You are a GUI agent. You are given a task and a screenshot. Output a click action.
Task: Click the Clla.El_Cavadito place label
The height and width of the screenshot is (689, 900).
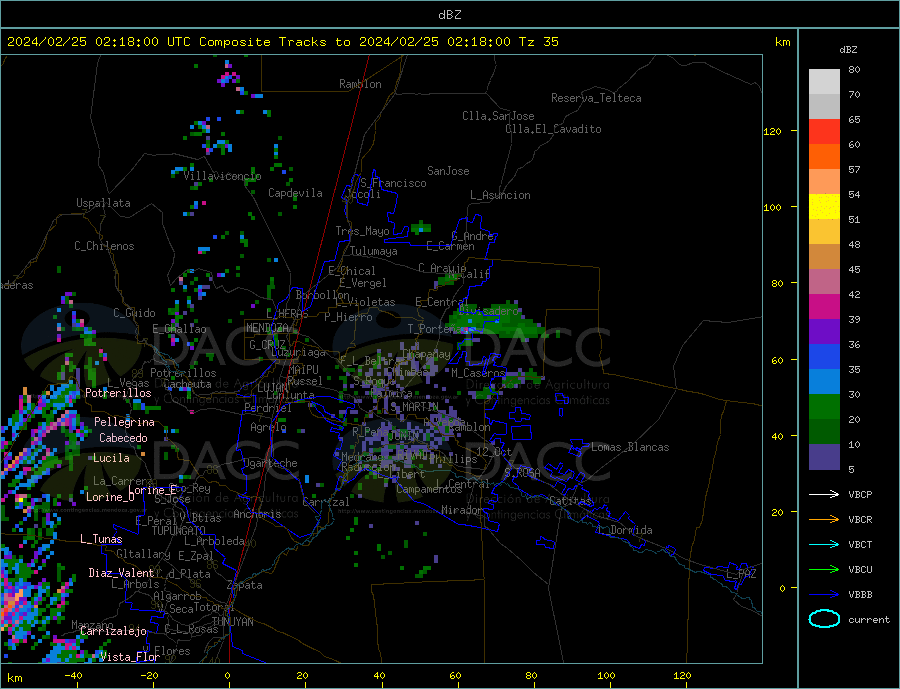pyautogui.click(x=553, y=129)
